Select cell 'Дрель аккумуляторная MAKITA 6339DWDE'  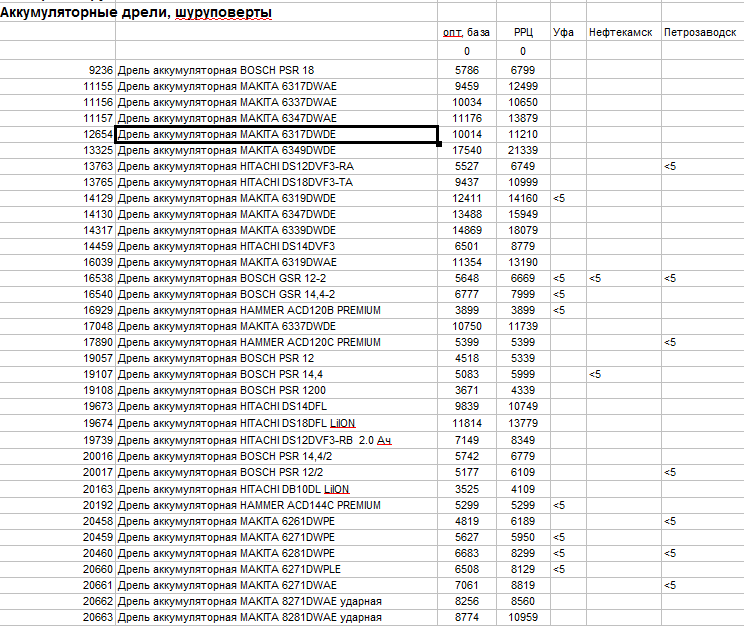(276, 230)
